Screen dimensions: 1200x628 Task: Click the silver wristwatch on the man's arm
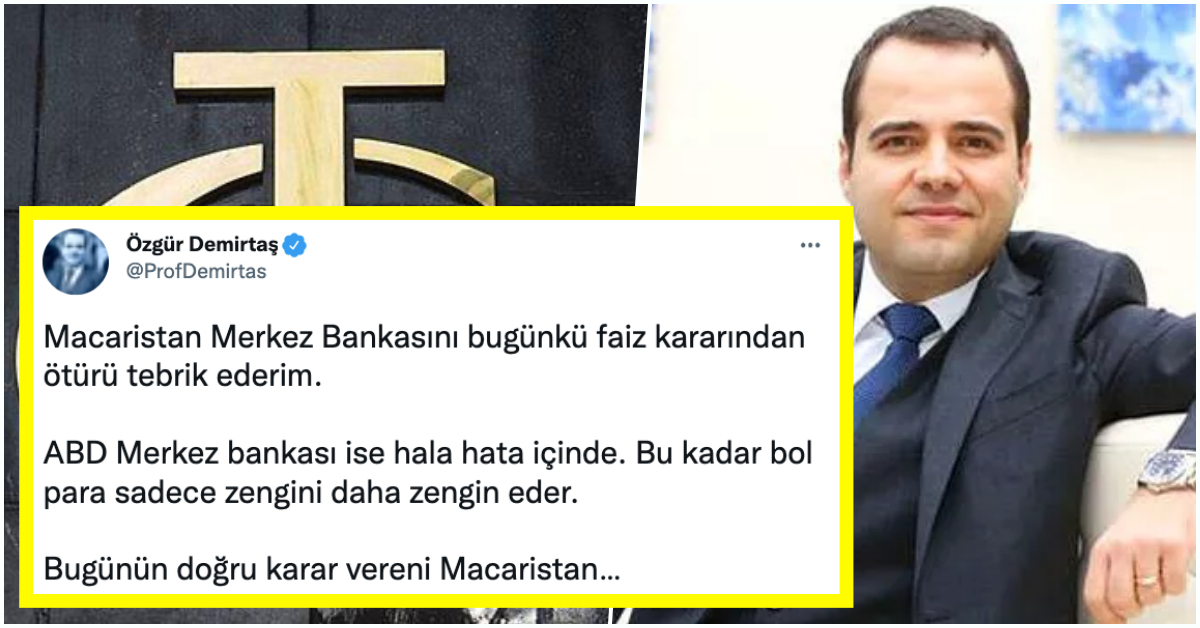(x=1167, y=471)
